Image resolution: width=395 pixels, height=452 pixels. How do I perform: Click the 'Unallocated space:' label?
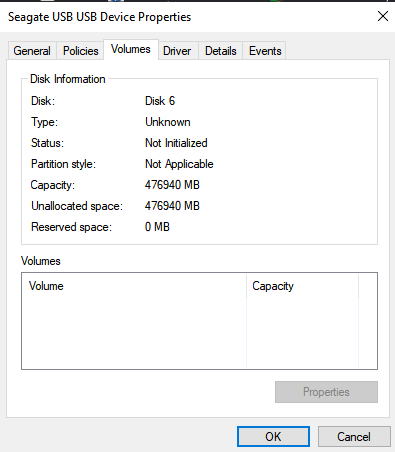(x=77, y=206)
